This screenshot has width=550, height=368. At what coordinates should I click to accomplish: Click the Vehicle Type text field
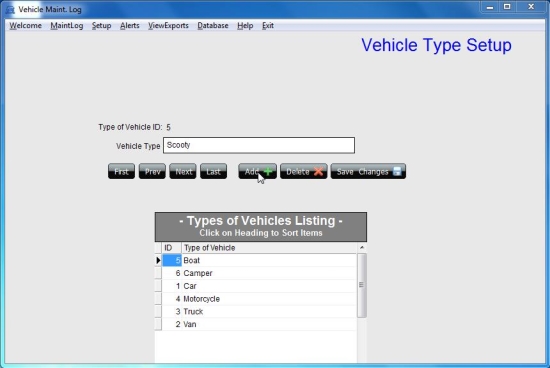click(259, 145)
